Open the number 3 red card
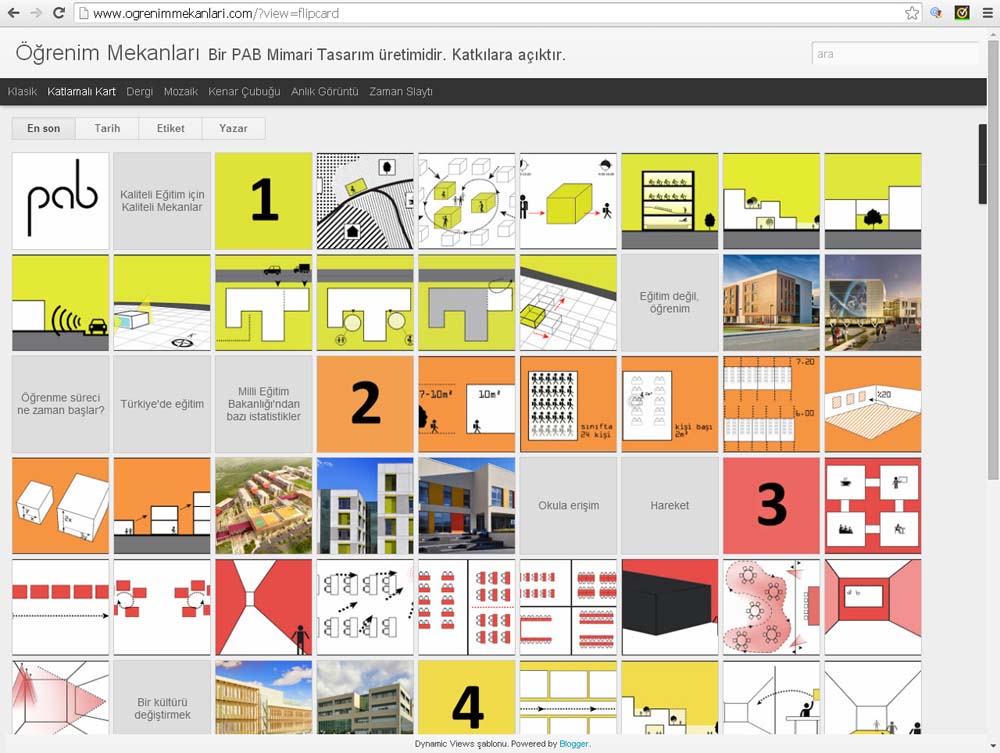Screen dimensions: 1000x753 click(771, 506)
